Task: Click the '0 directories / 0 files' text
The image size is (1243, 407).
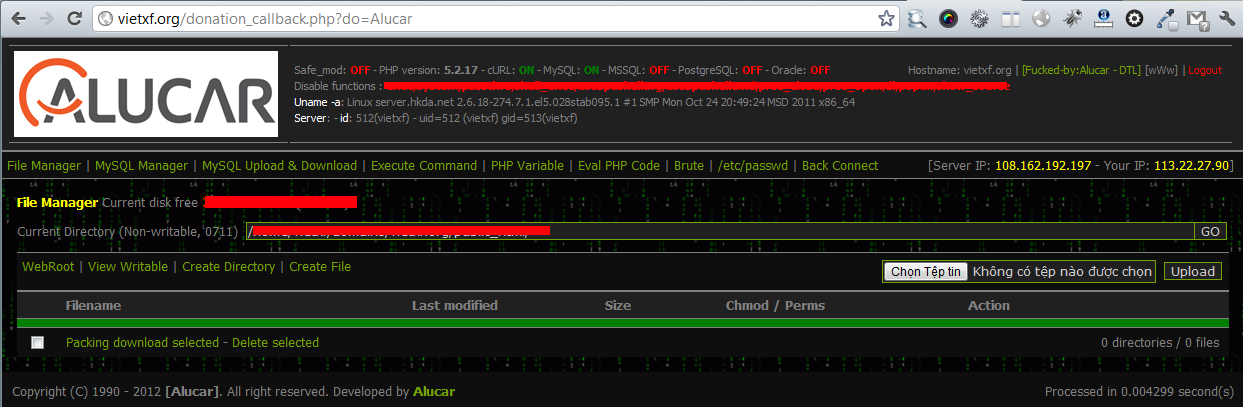Action: [1160, 343]
